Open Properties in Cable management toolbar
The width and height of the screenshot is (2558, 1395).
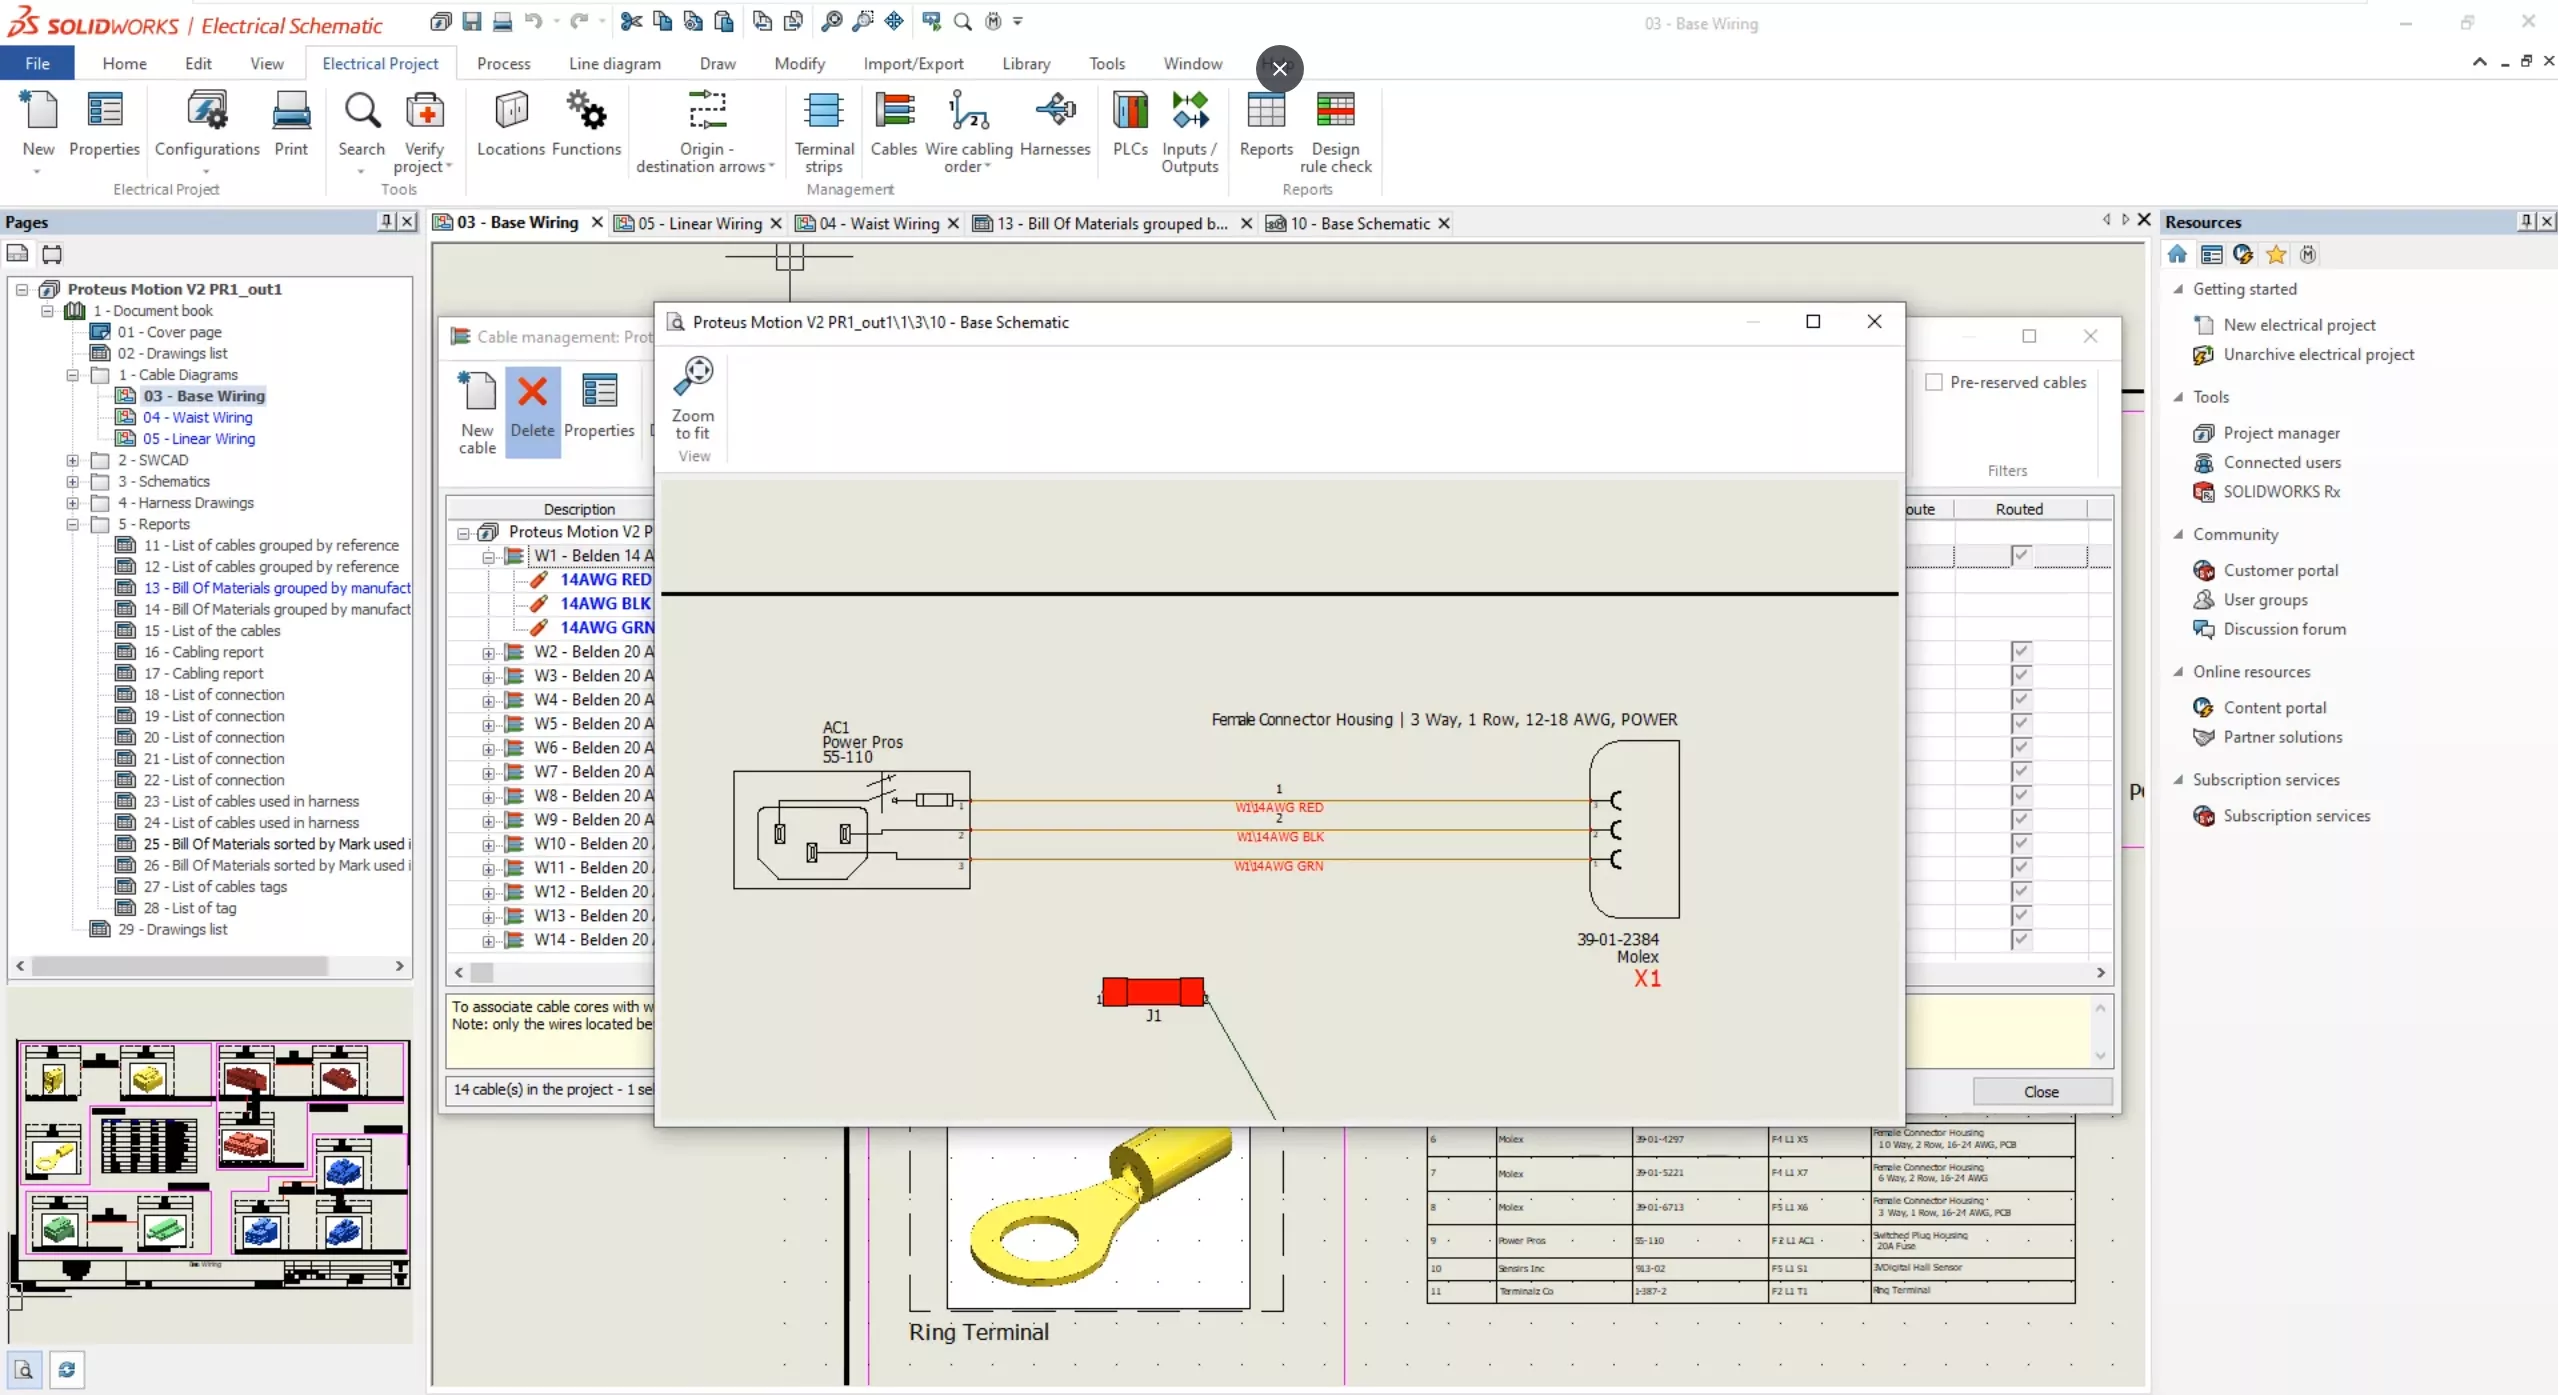coord(599,405)
